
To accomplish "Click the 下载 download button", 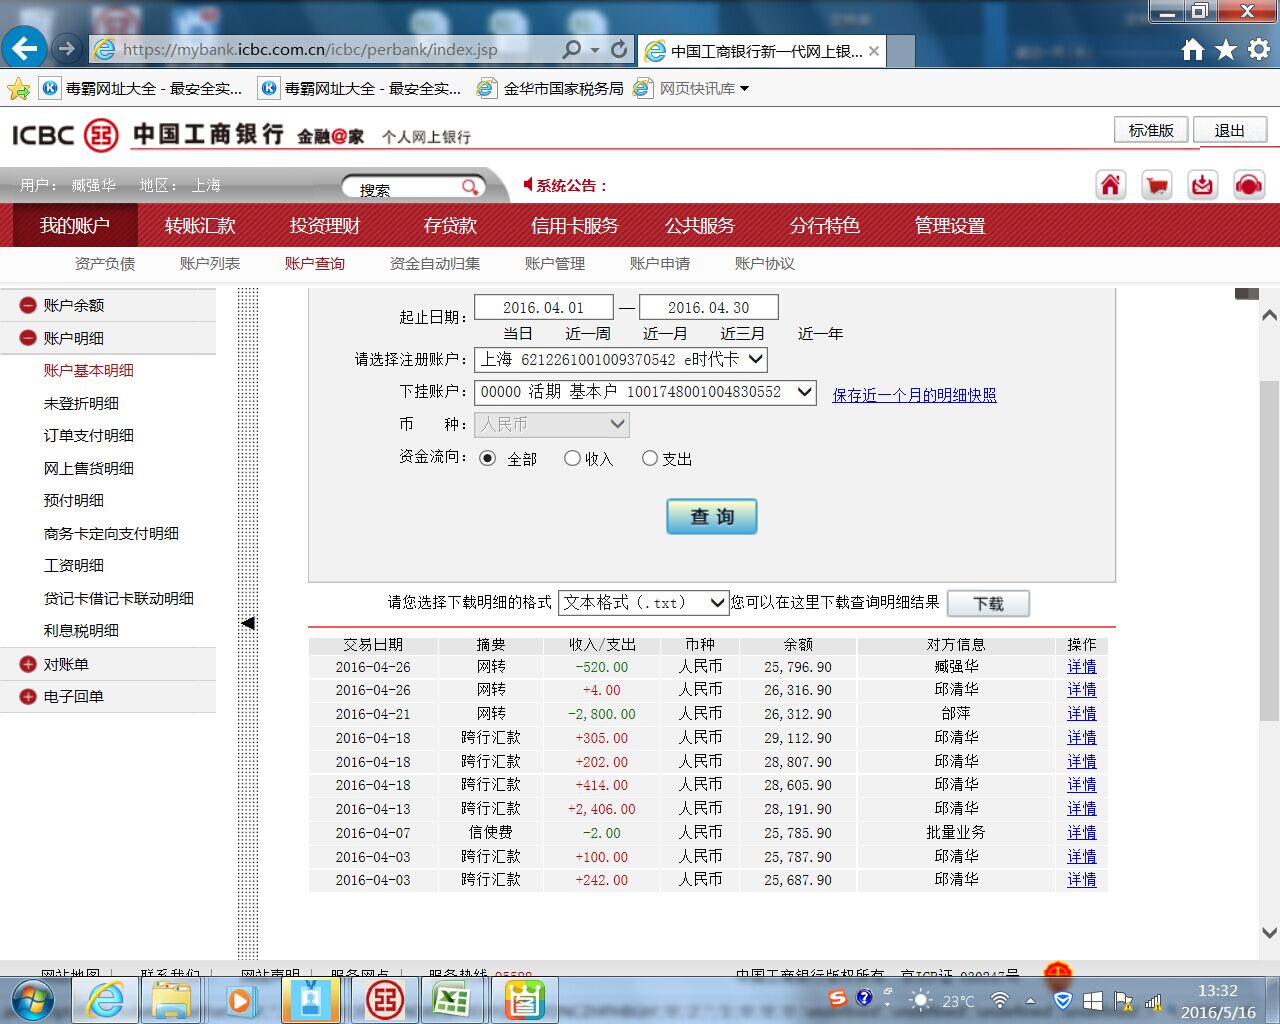I will click(x=988, y=603).
